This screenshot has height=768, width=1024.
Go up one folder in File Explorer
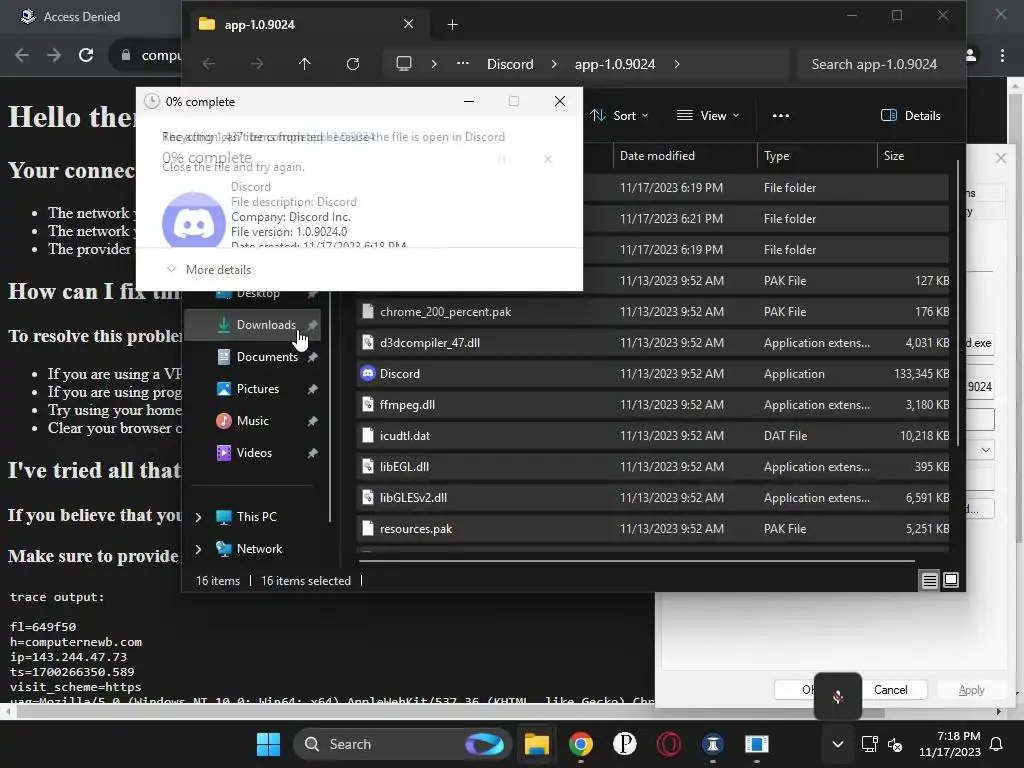tap(304, 64)
